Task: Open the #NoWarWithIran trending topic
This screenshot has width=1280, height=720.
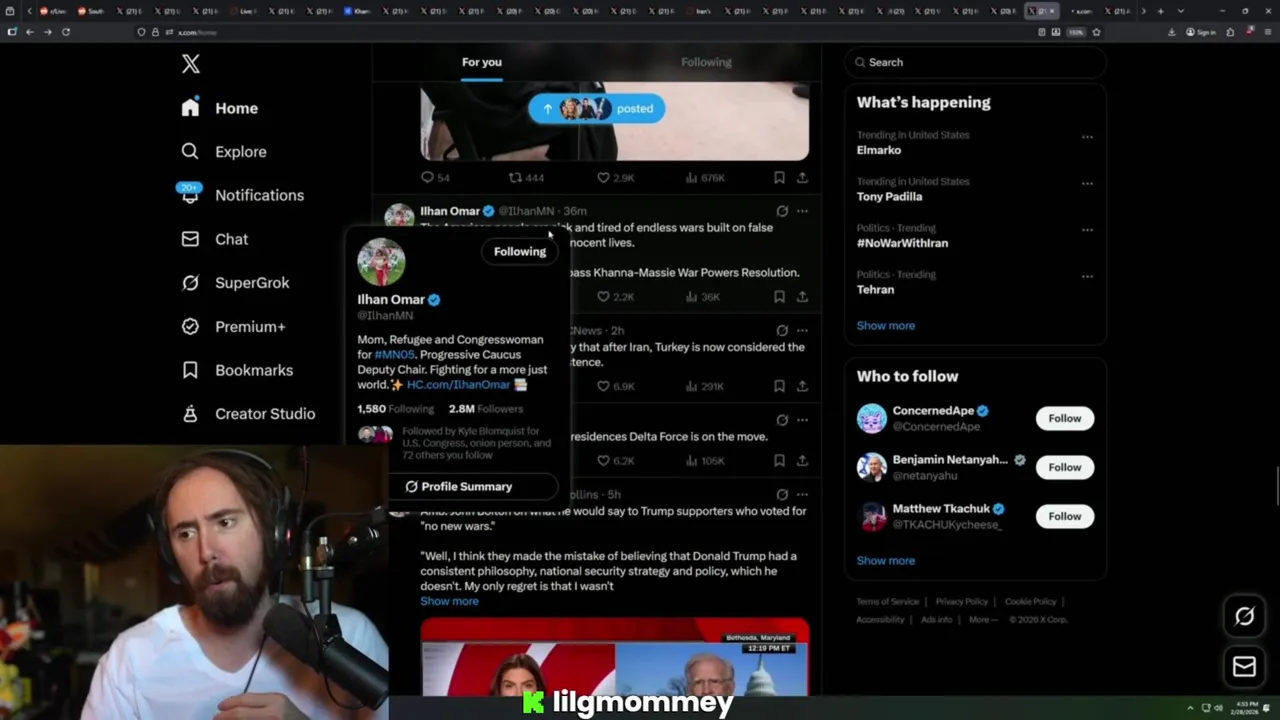Action: click(902, 243)
